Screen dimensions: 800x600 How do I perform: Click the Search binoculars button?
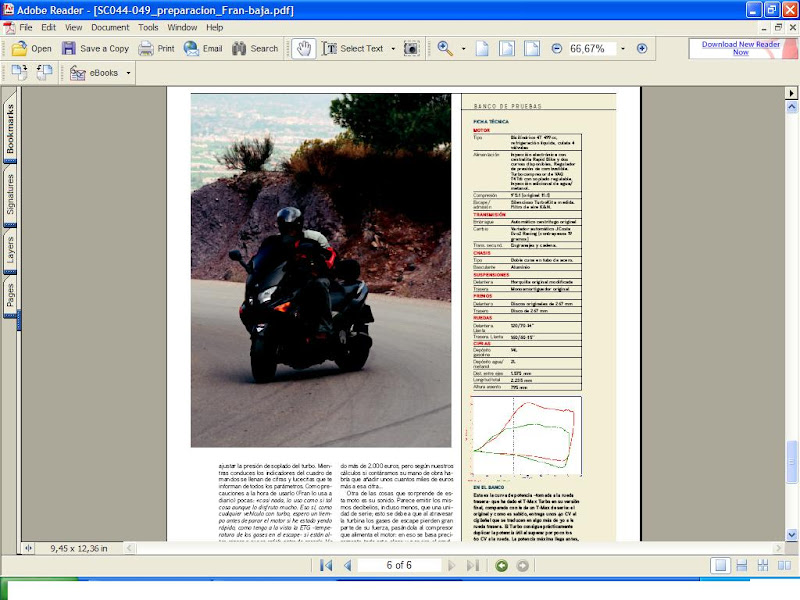click(254, 48)
